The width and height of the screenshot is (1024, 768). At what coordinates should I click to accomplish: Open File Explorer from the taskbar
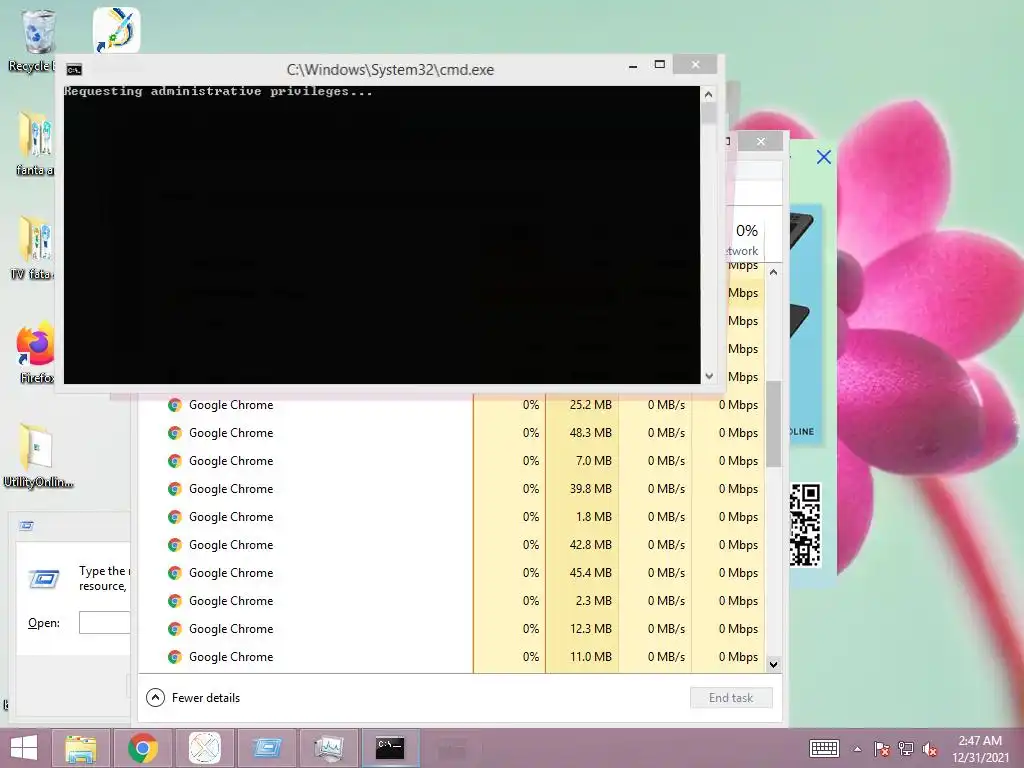click(x=81, y=748)
